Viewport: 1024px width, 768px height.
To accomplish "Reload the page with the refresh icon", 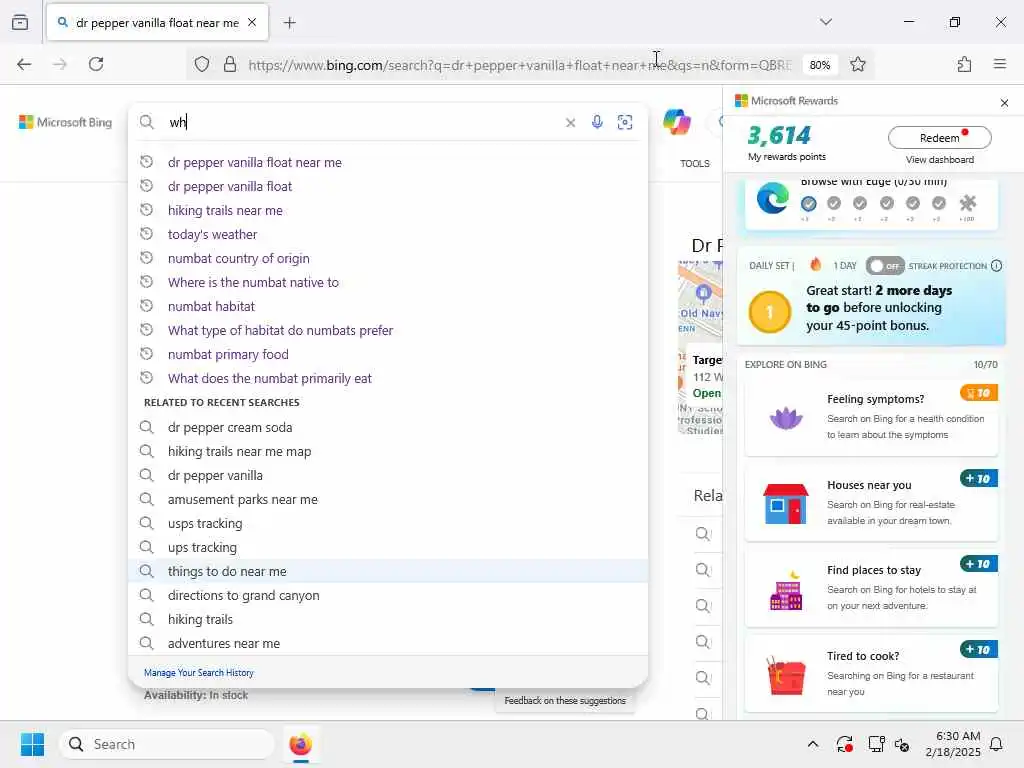I will tap(96, 64).
